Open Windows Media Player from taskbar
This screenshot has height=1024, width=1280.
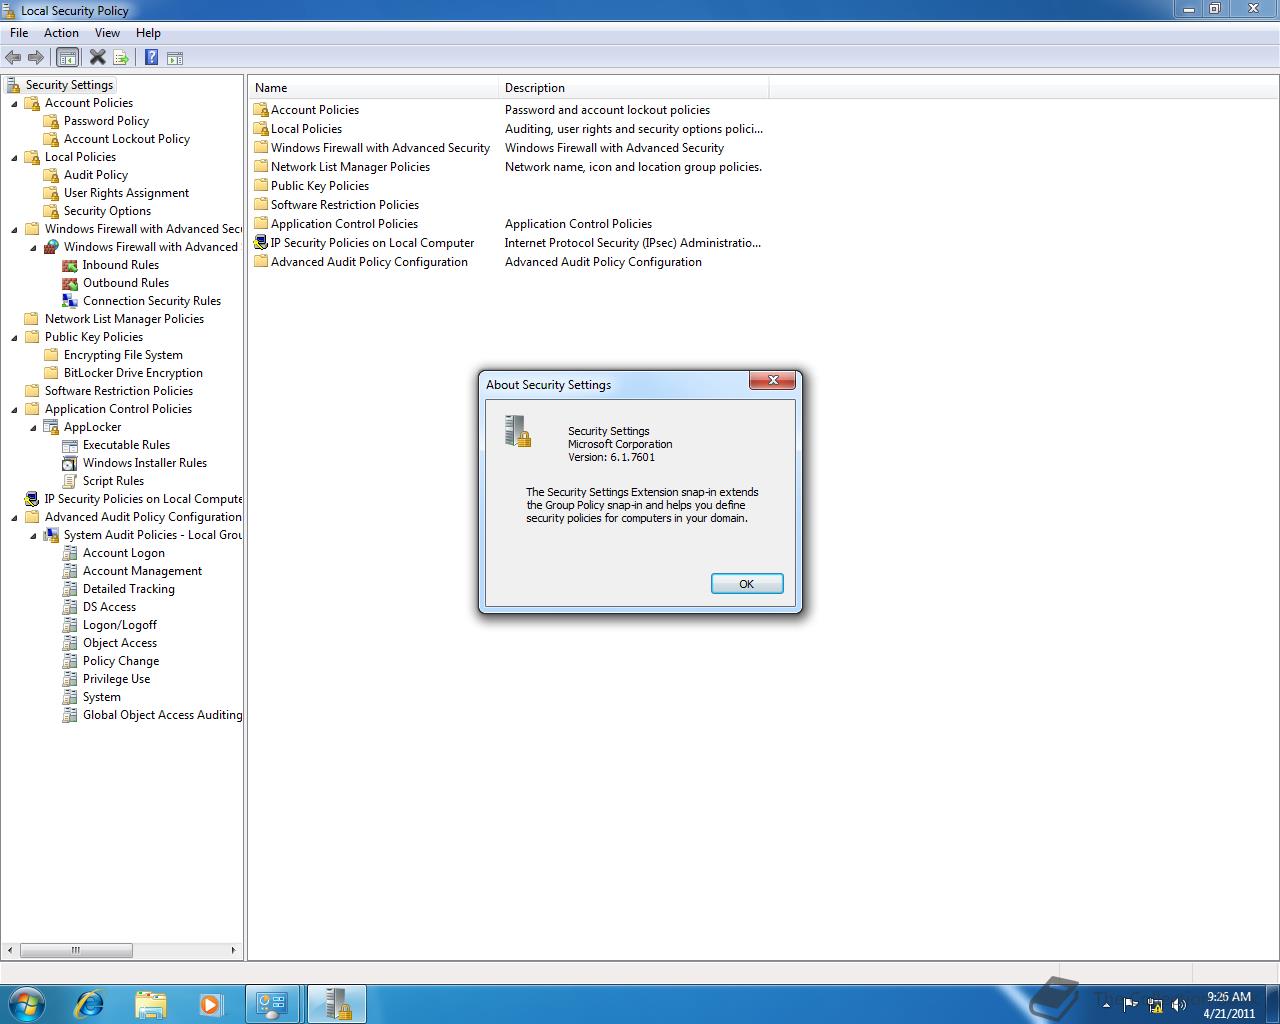tap(210, 1004)
